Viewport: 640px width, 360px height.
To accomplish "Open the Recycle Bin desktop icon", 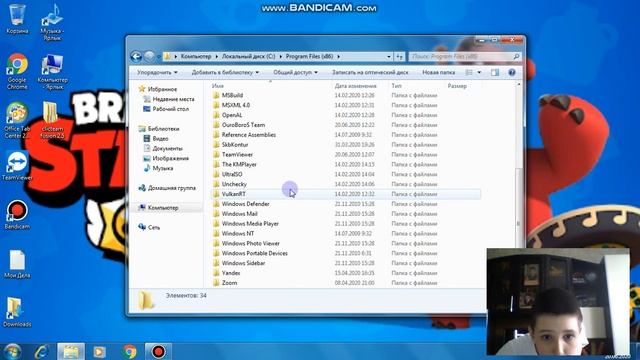I will click(17, 18).
